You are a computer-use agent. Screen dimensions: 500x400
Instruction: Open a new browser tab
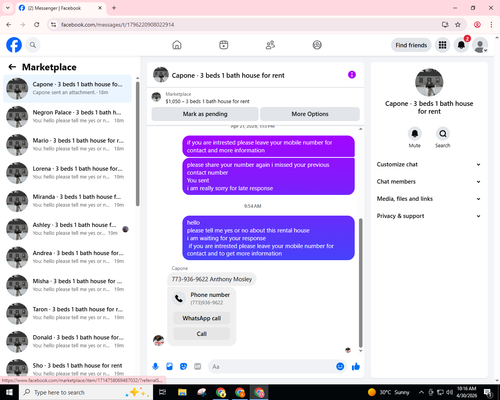114,8
